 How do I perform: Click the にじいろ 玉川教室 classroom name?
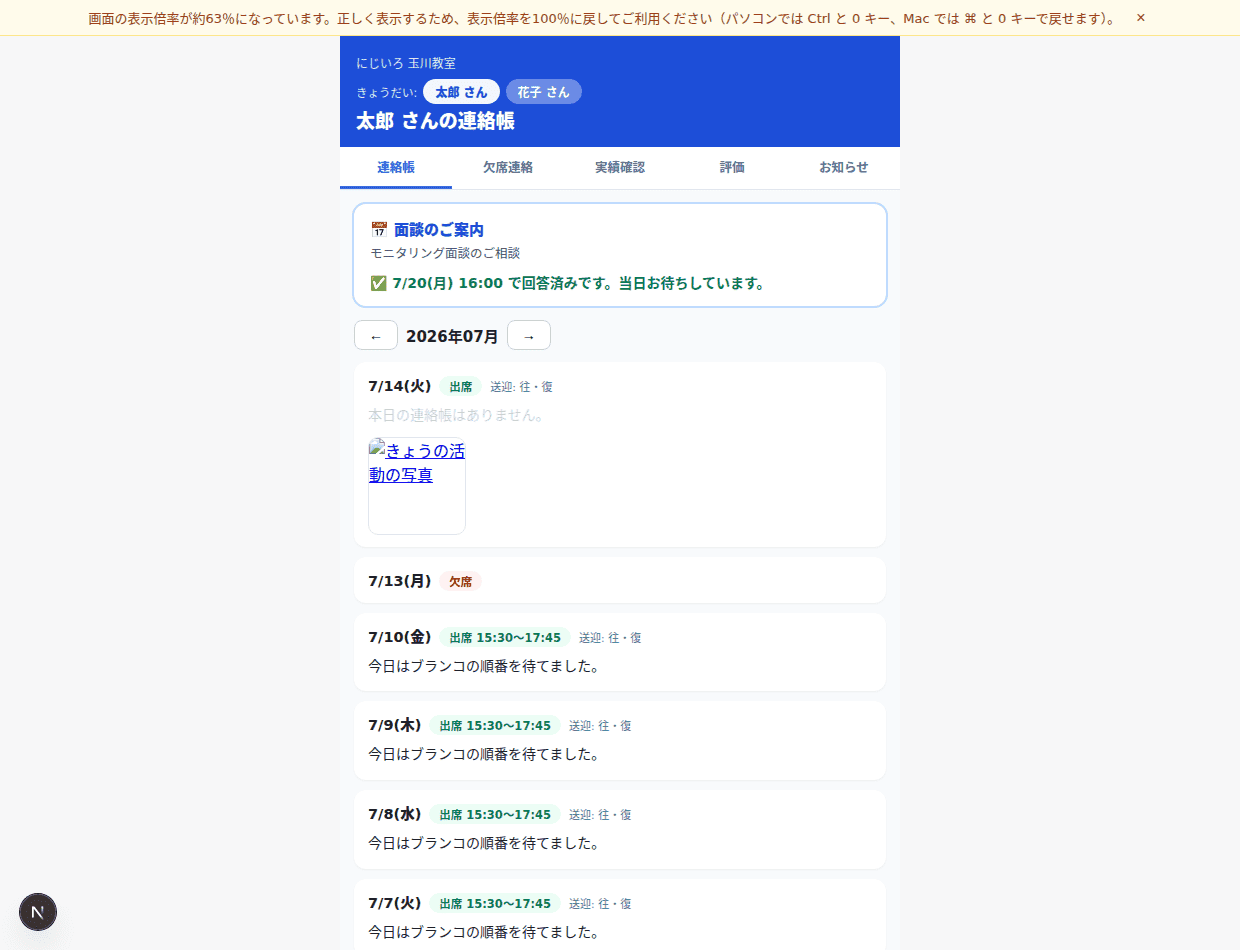[x=406, y=63]
